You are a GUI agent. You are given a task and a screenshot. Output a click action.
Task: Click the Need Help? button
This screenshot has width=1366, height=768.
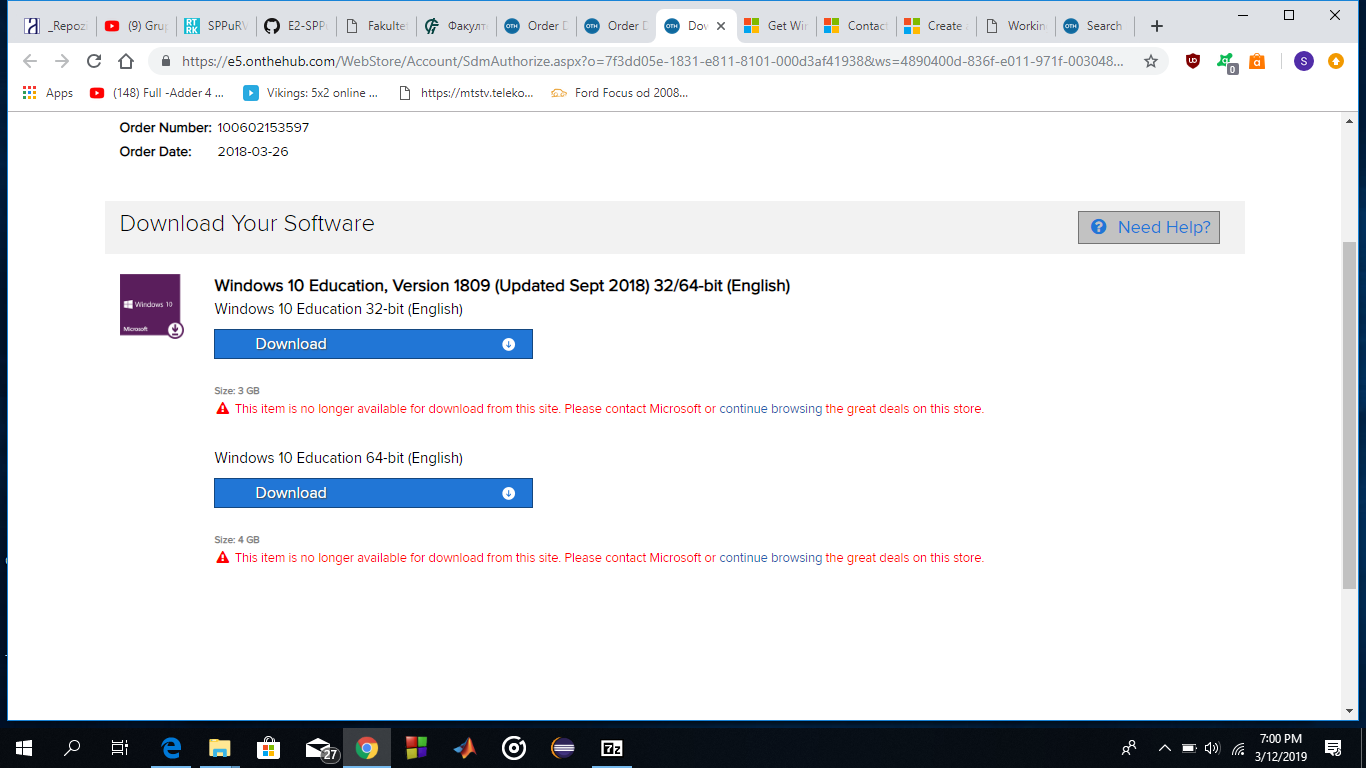1149,227
